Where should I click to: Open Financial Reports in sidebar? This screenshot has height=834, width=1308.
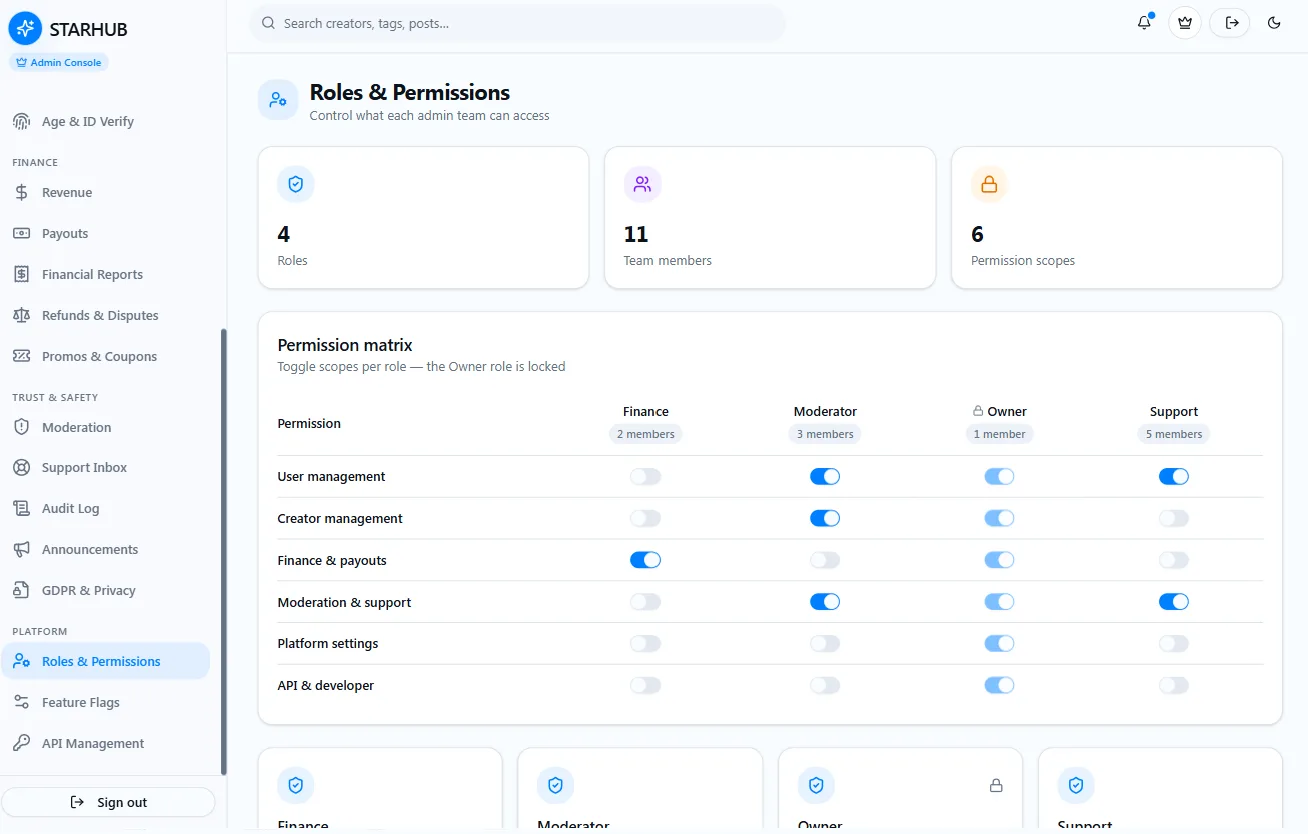pyautogui.click(x=105, y=274)
